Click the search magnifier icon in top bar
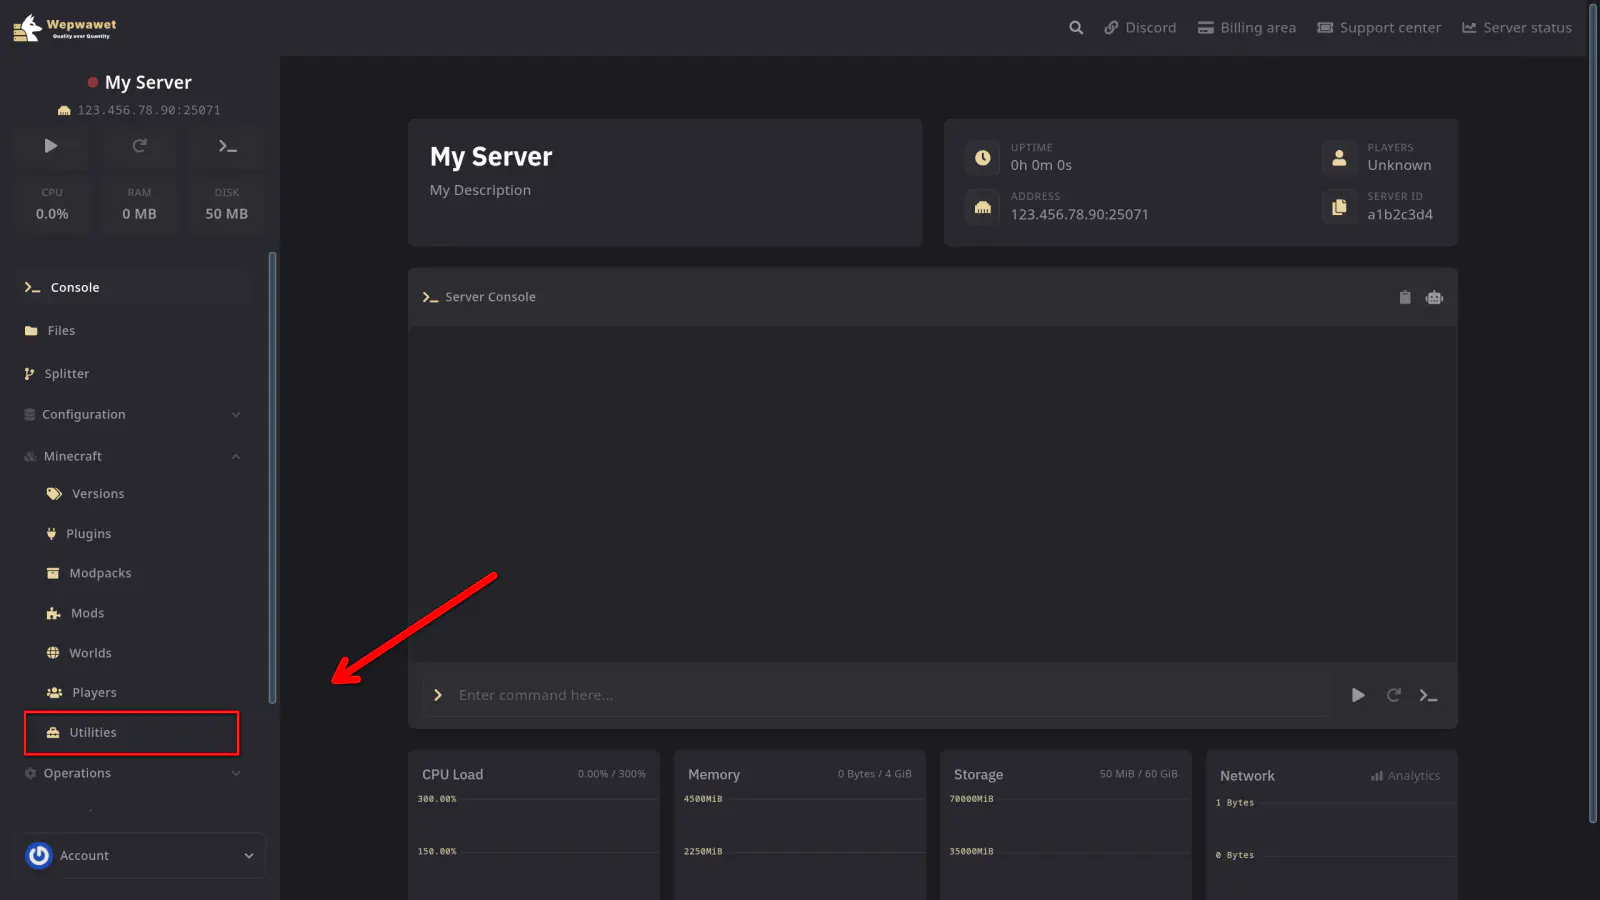This screenshot has height=900, width=1600. (x=1076, y=28)
